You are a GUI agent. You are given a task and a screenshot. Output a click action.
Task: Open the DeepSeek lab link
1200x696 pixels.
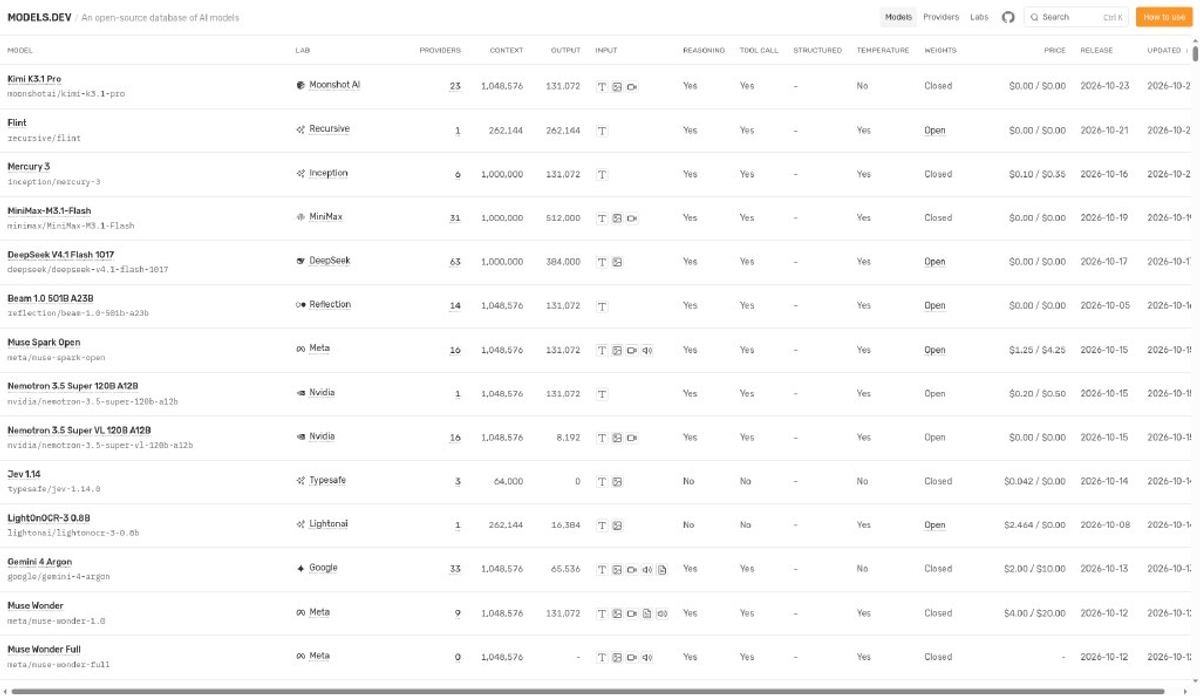click(329, 261)
